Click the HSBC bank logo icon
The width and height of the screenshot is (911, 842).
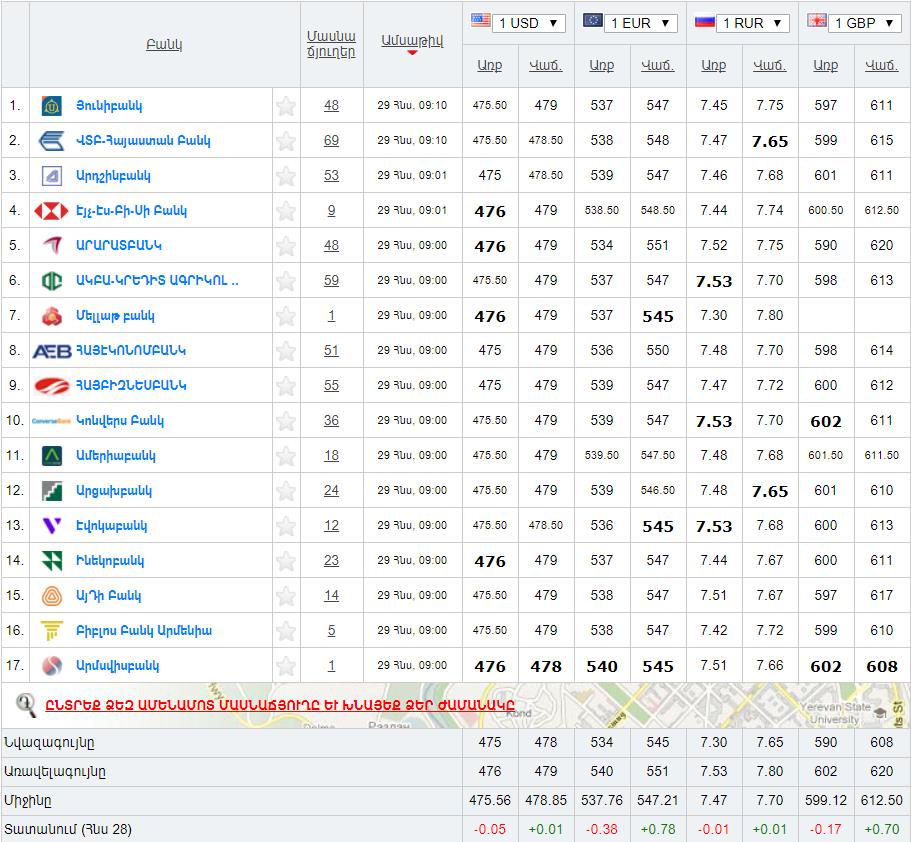coord(52,211)
